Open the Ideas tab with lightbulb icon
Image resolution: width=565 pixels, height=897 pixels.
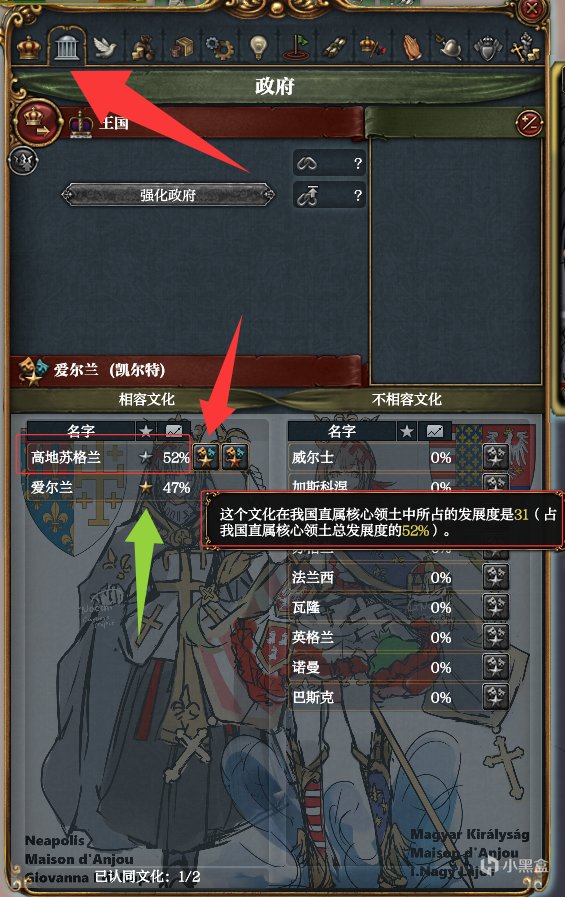click(x=258, y=48)
